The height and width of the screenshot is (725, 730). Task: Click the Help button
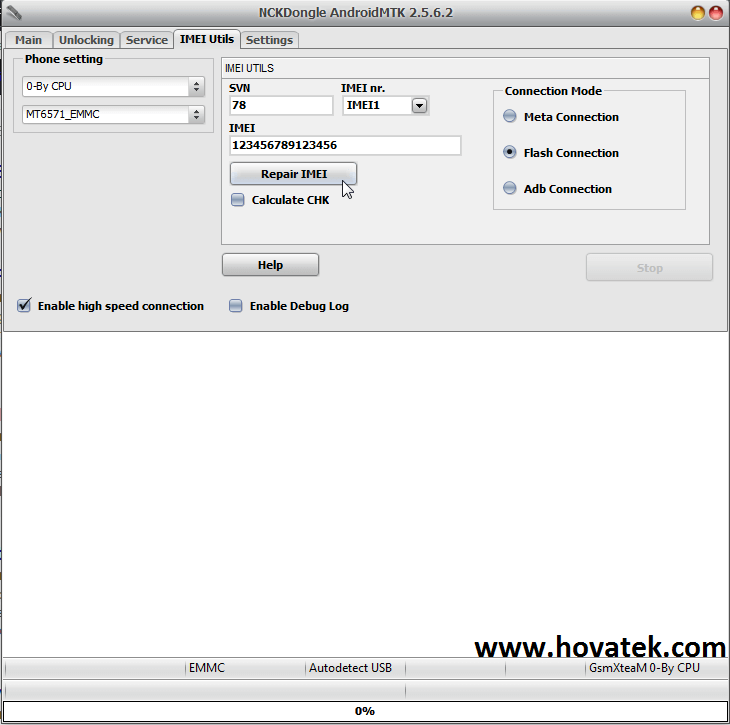coord(270,265)
